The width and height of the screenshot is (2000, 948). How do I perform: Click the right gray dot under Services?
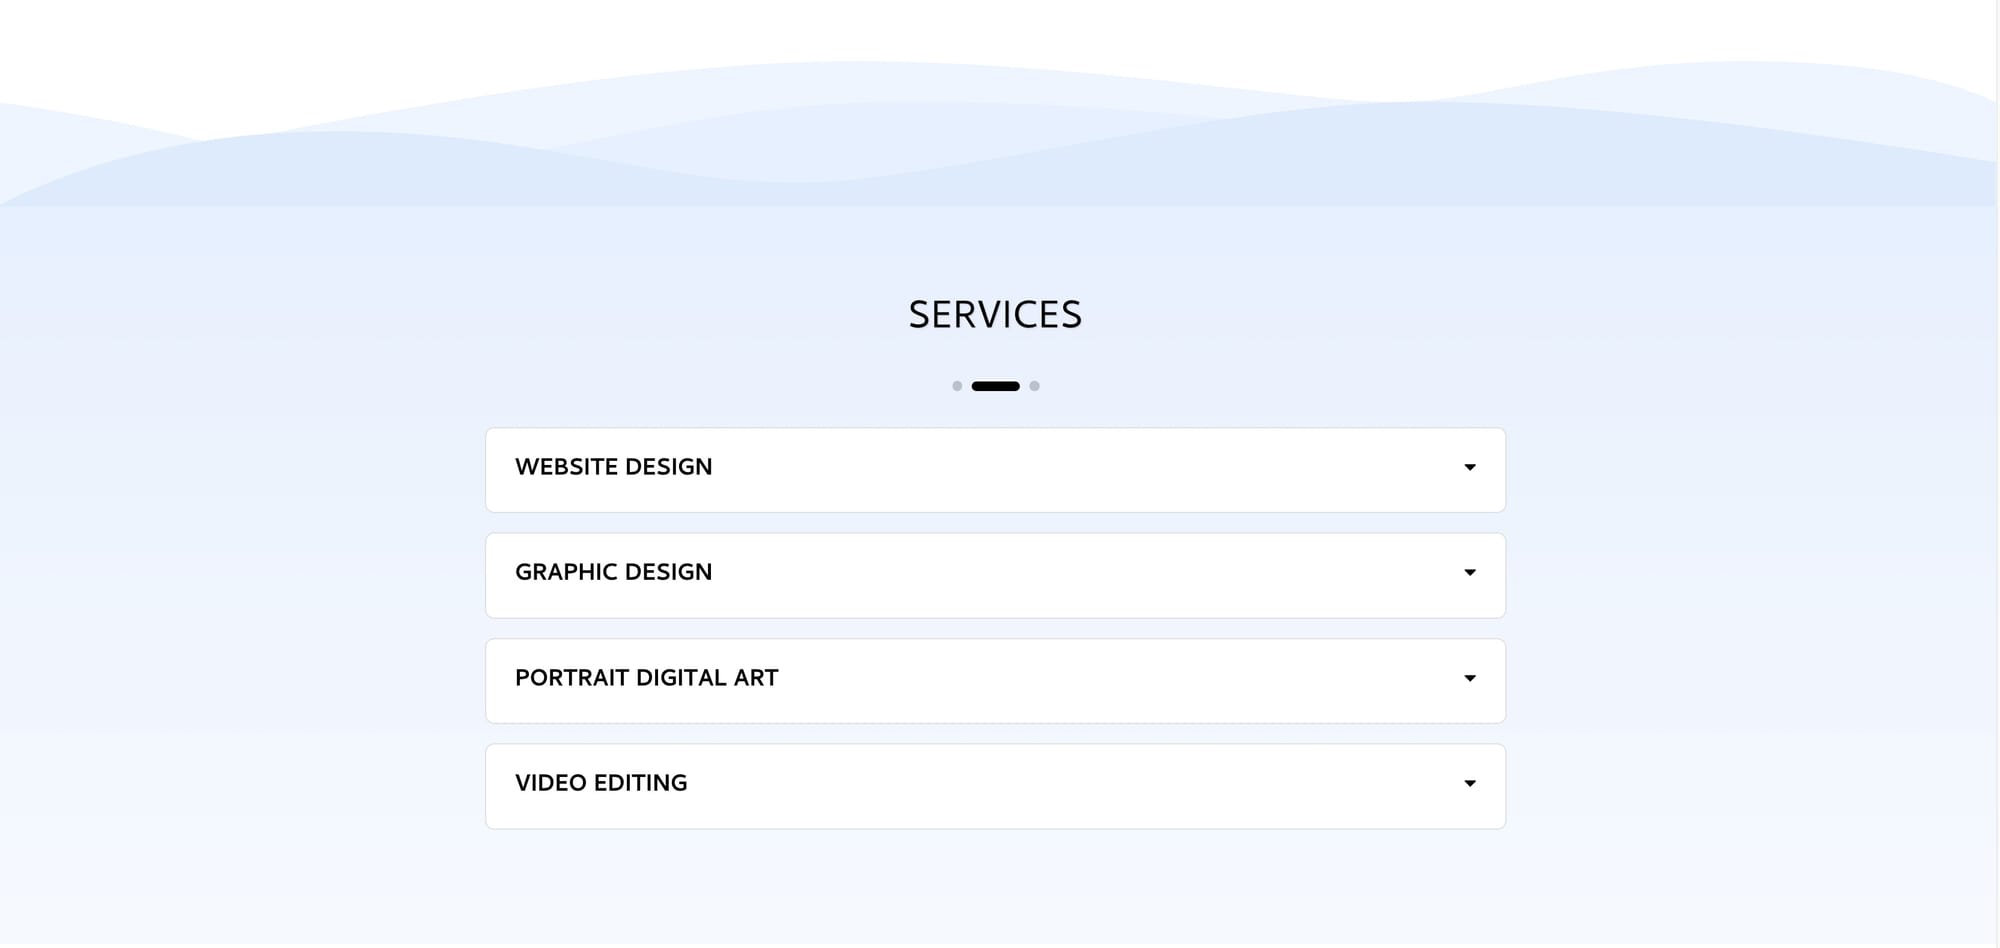coord(1034,386)
